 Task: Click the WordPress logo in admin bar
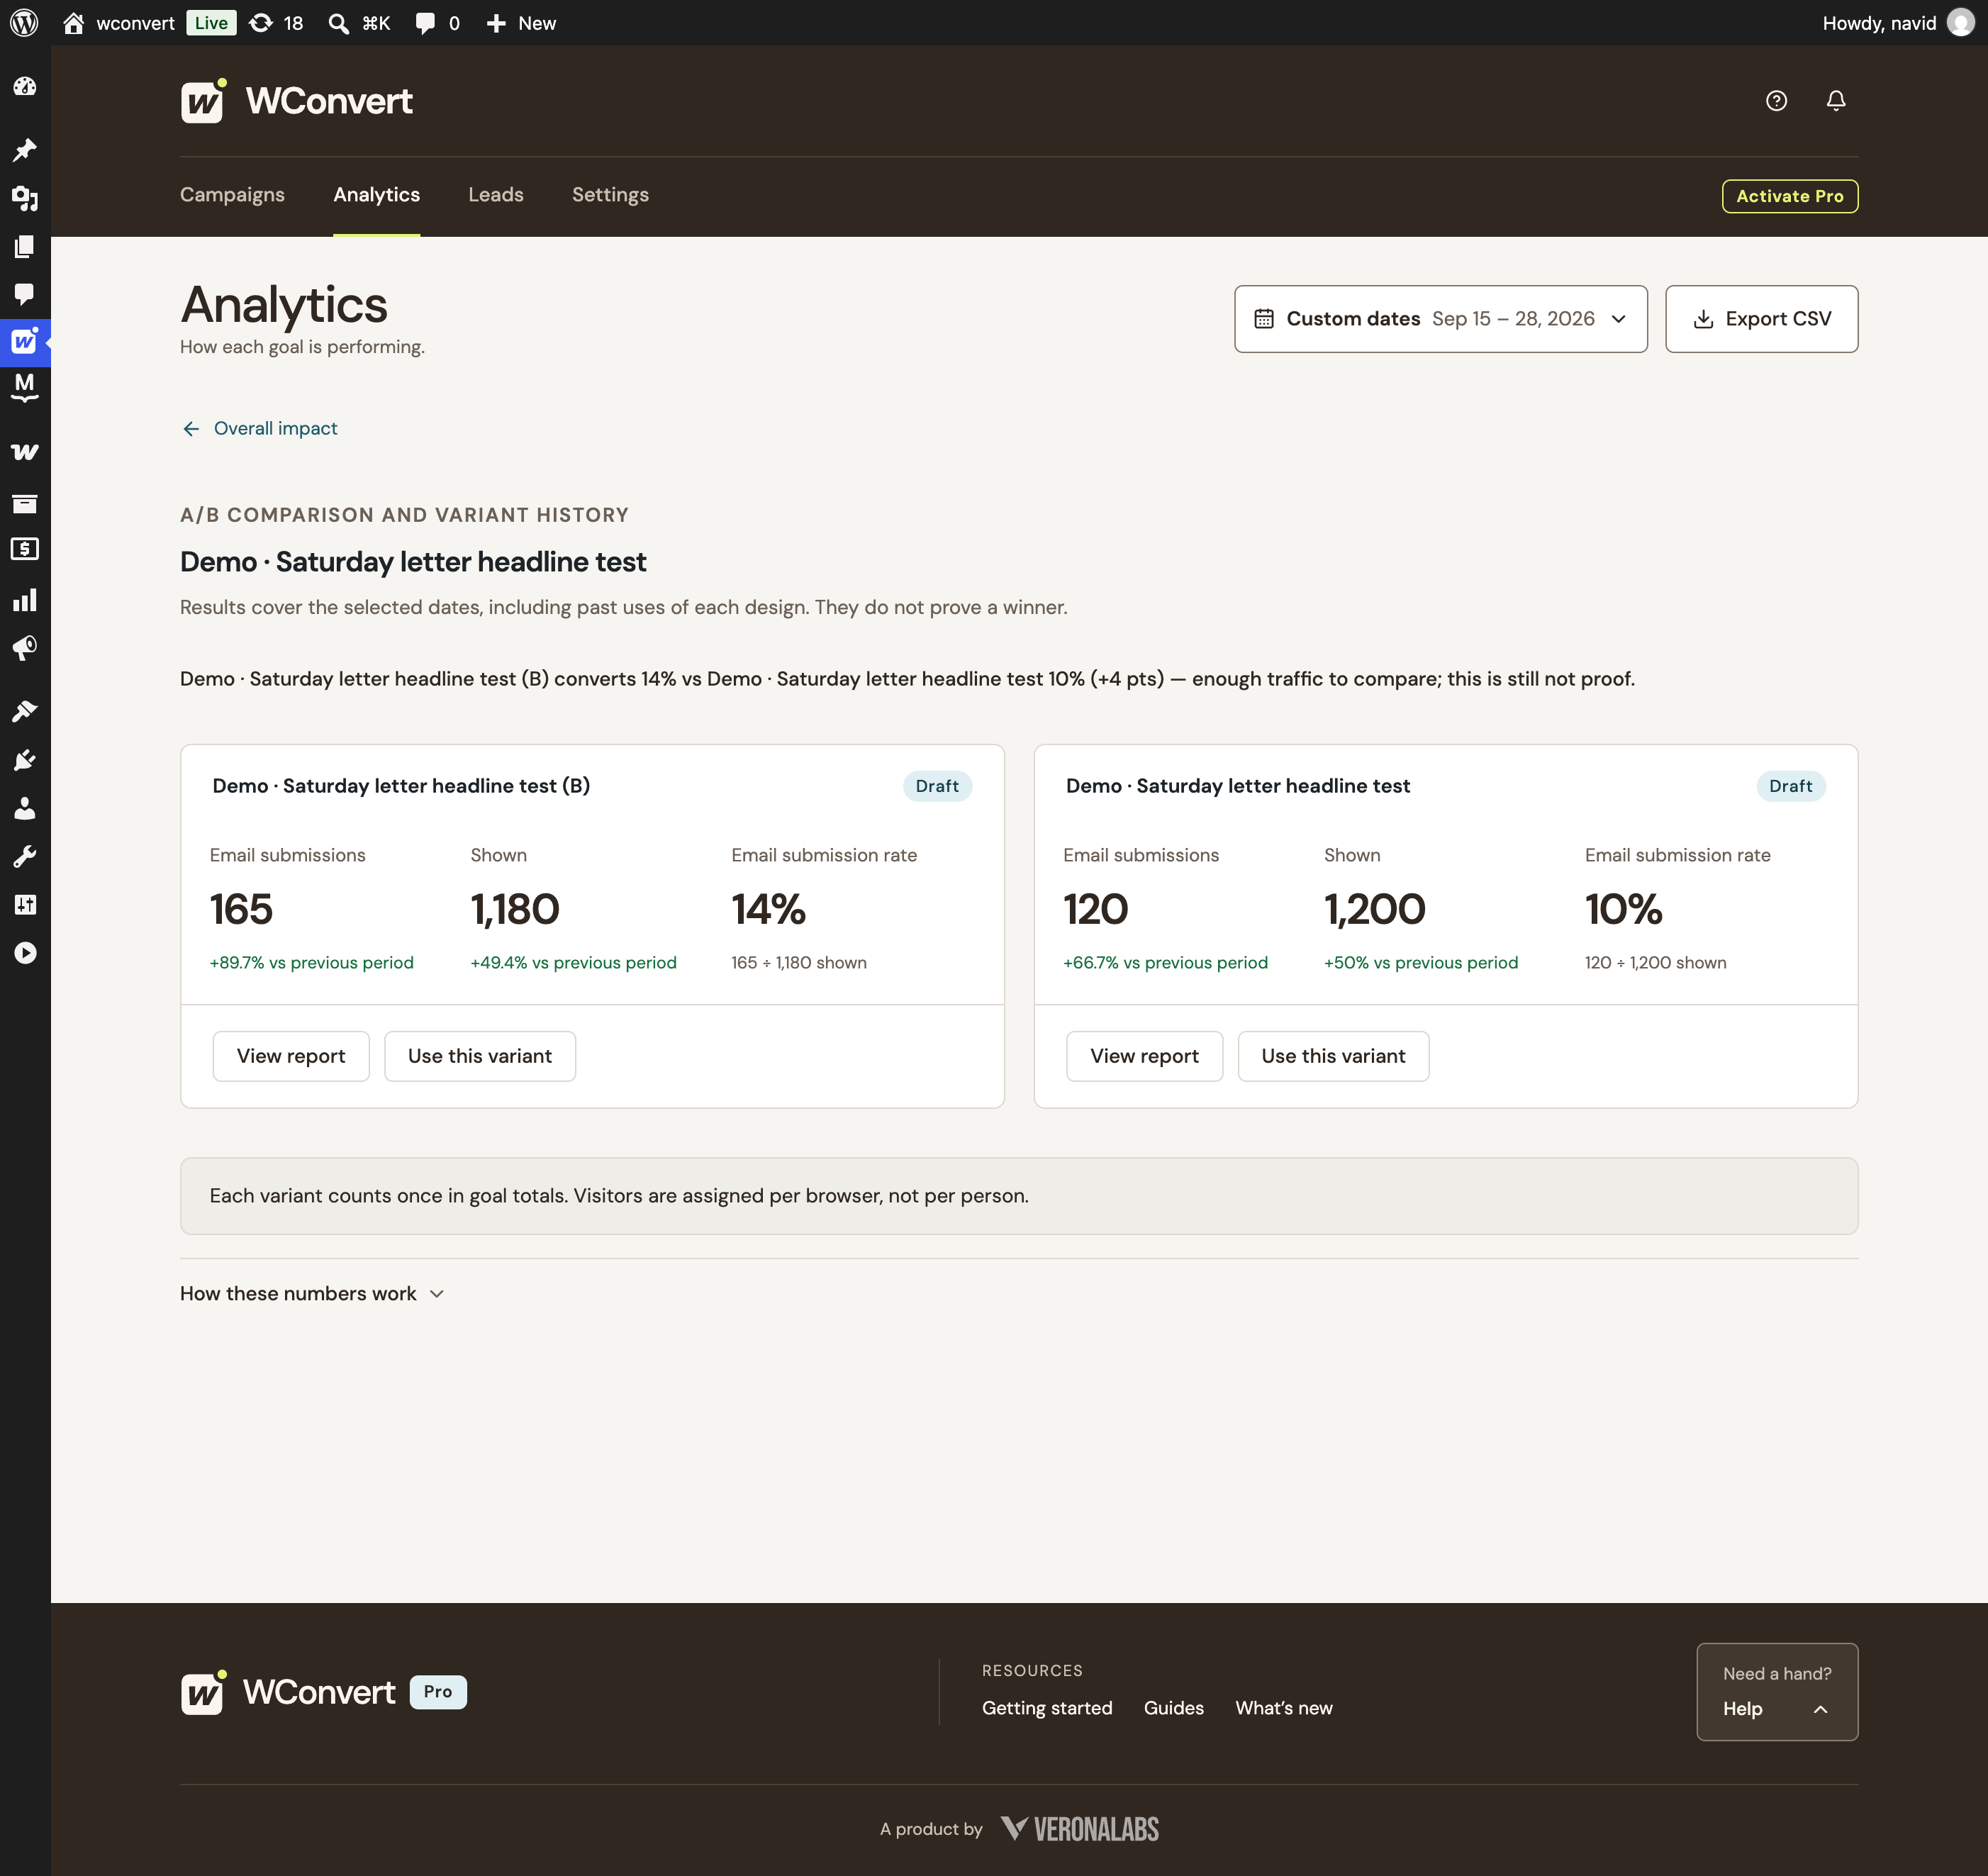click(24, 23)
